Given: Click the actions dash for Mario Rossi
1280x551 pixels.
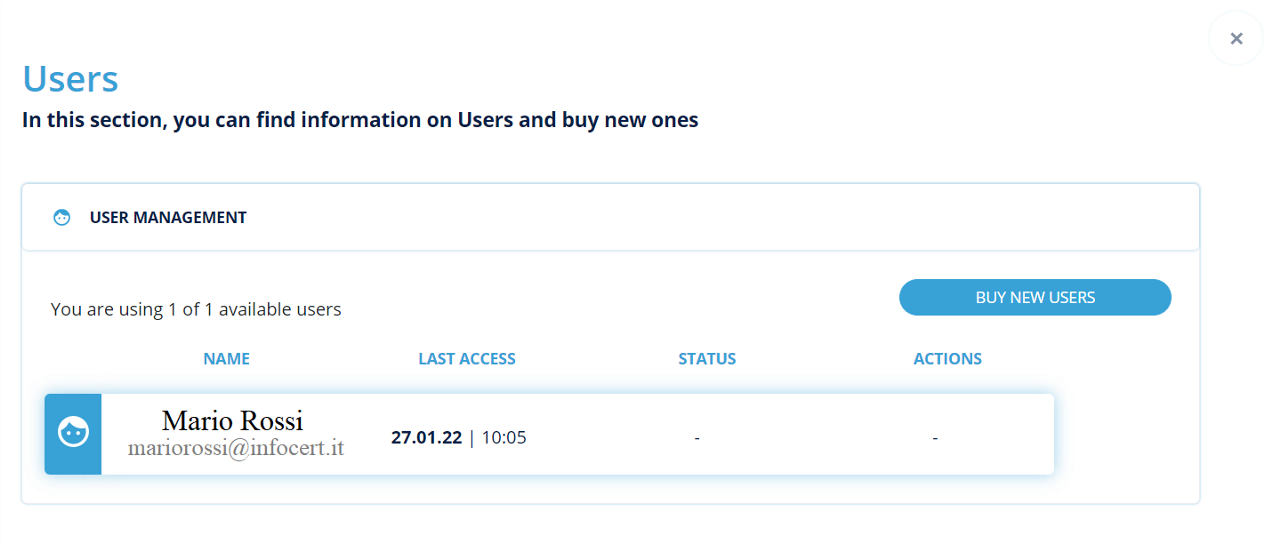Looking at the screenshot, I should tap(935, 437).
